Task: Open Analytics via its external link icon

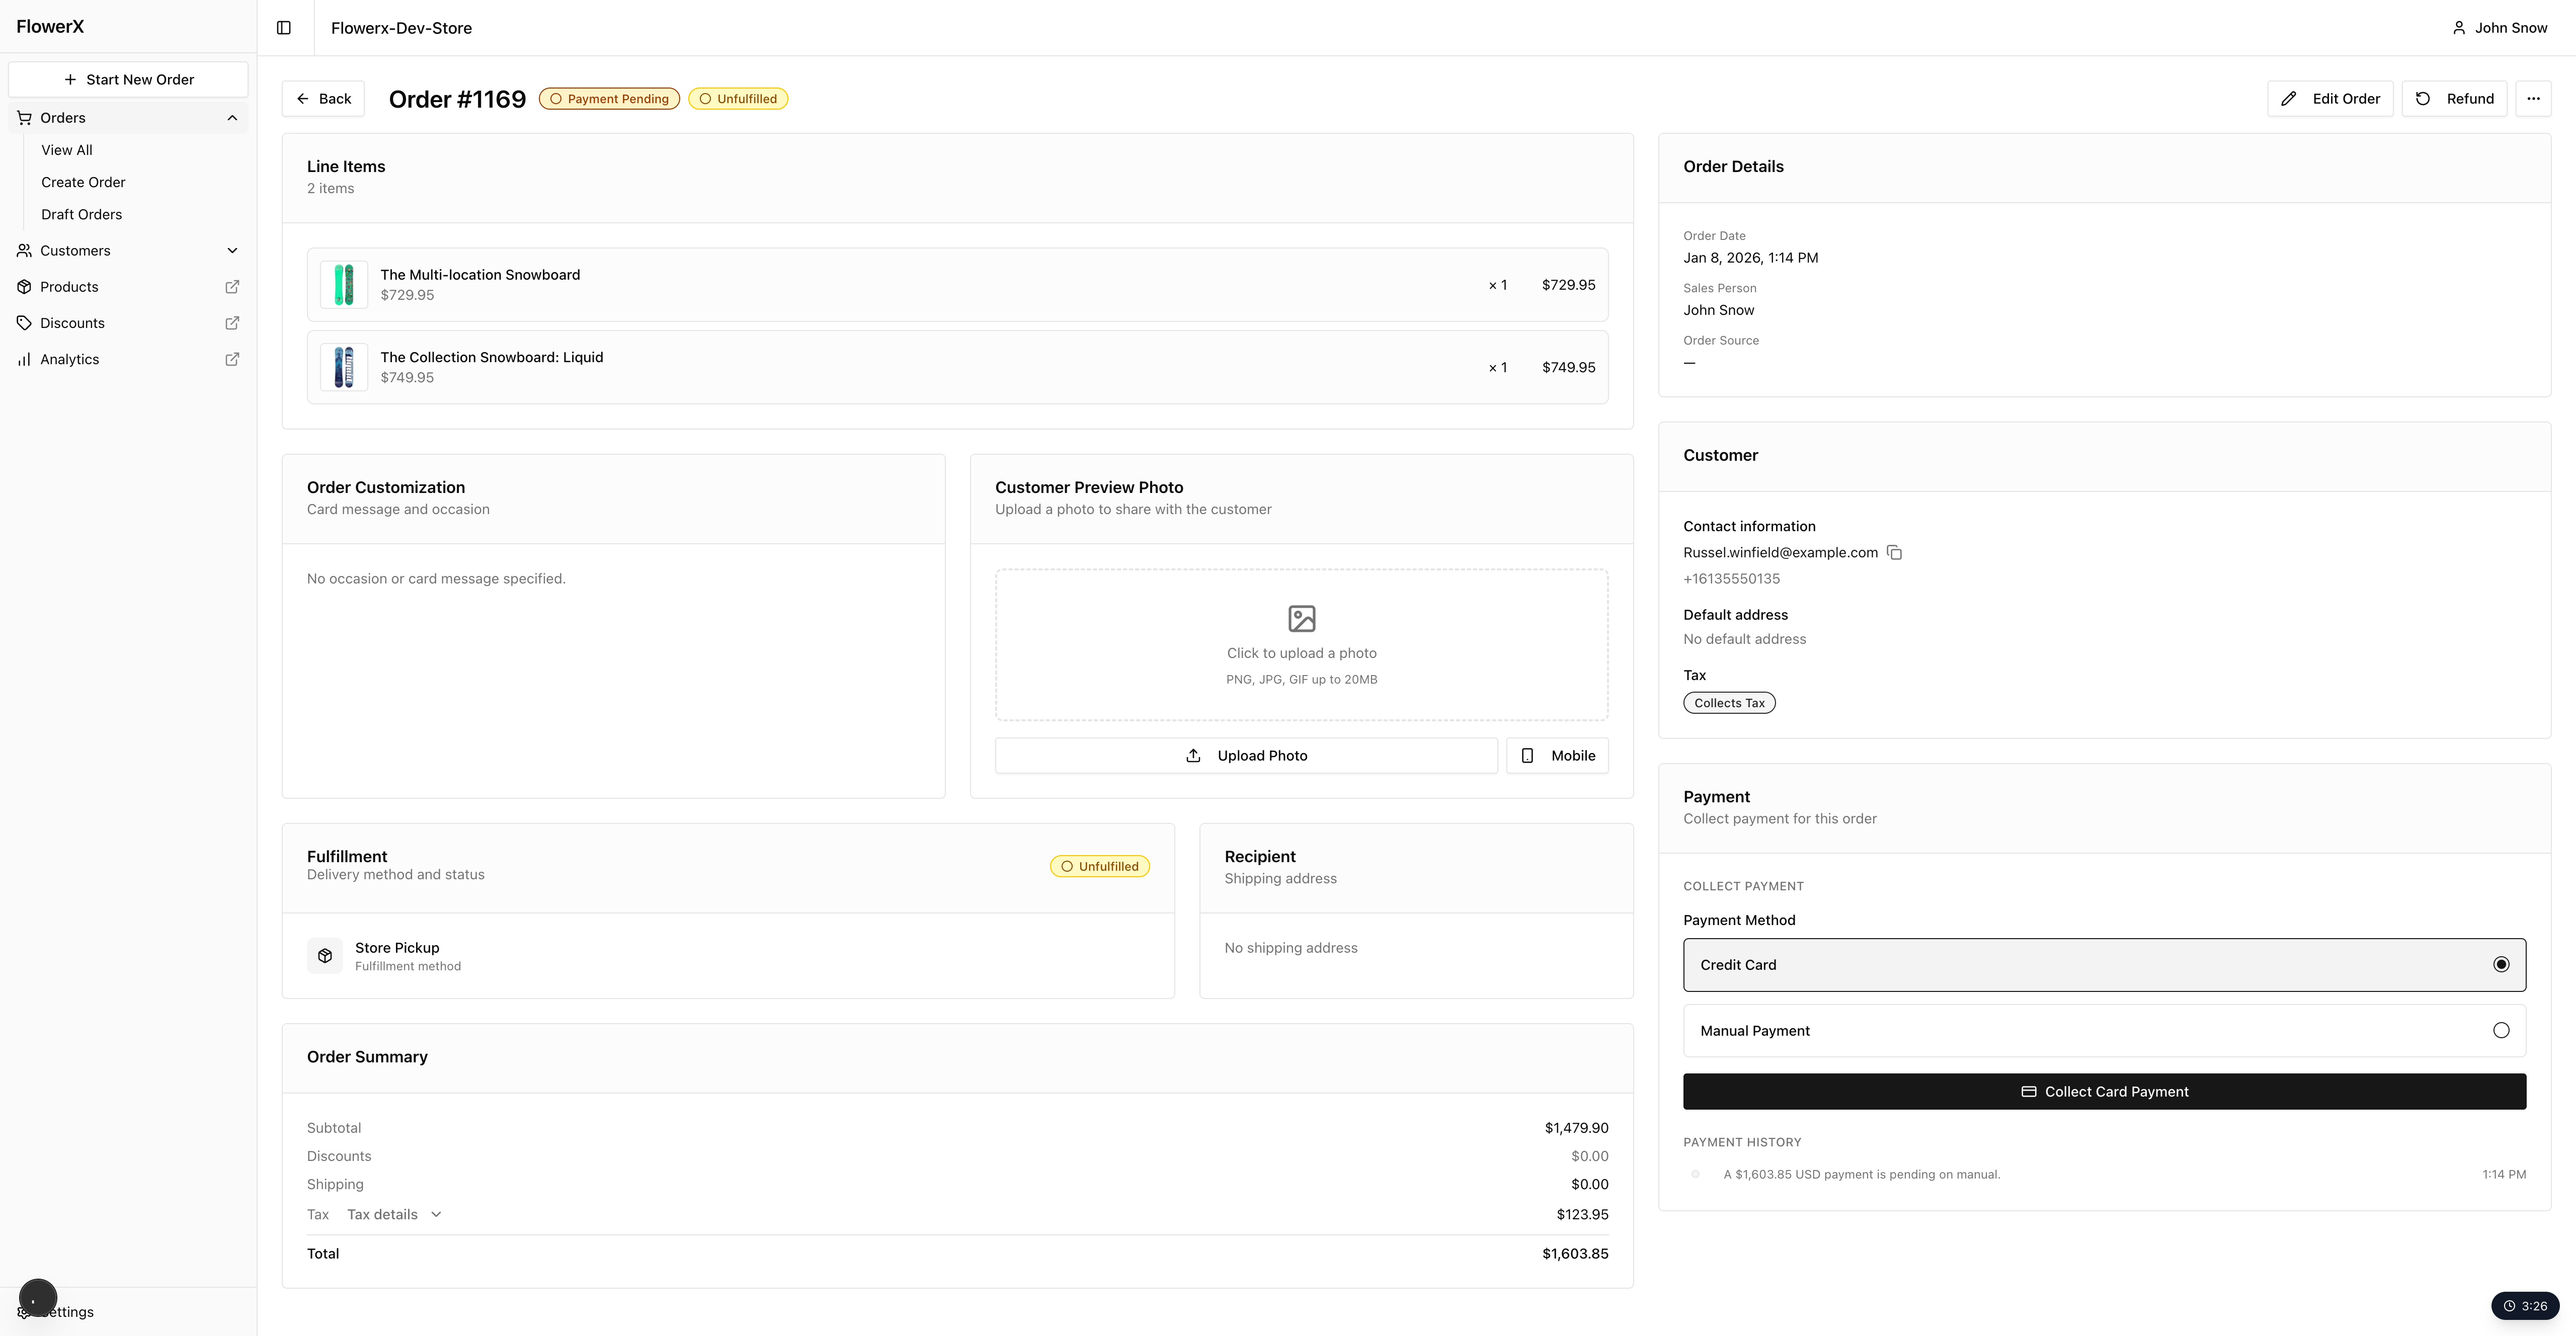Action: tap(232, 359)
